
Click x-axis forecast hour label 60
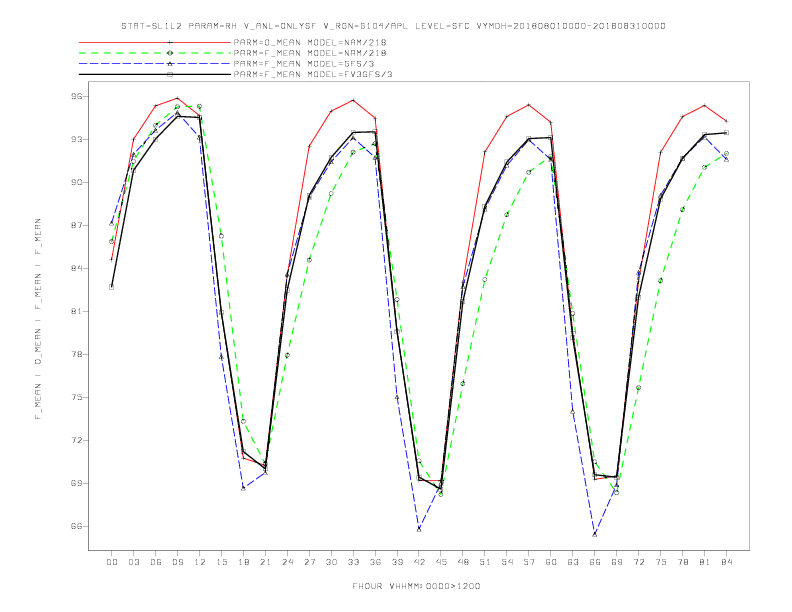551,562
